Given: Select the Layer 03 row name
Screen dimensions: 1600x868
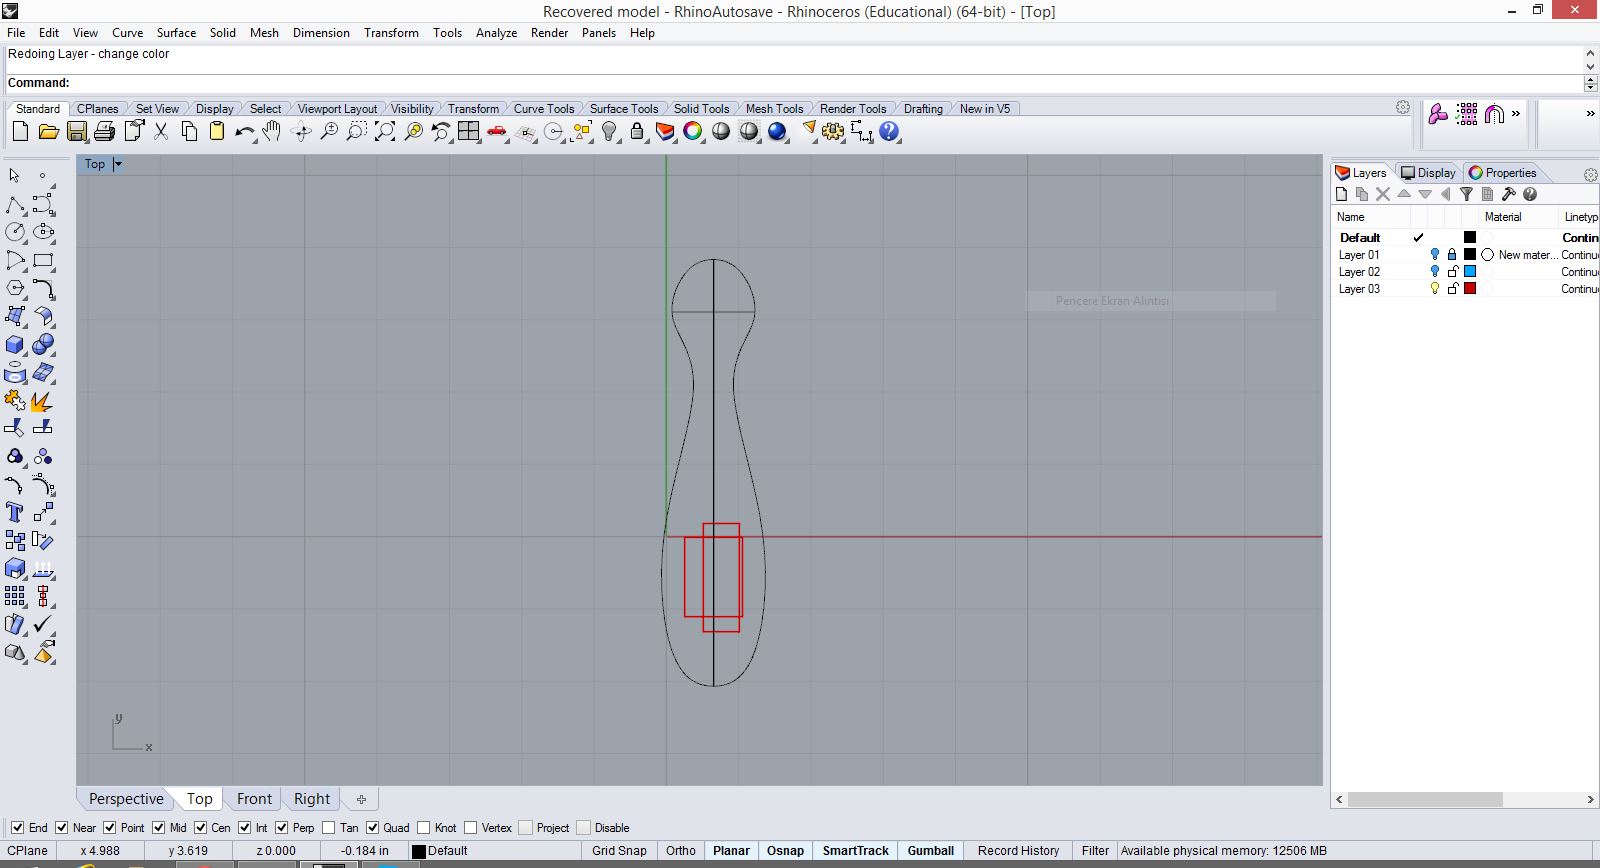Looking at the screenshot, I should 1359,289.
